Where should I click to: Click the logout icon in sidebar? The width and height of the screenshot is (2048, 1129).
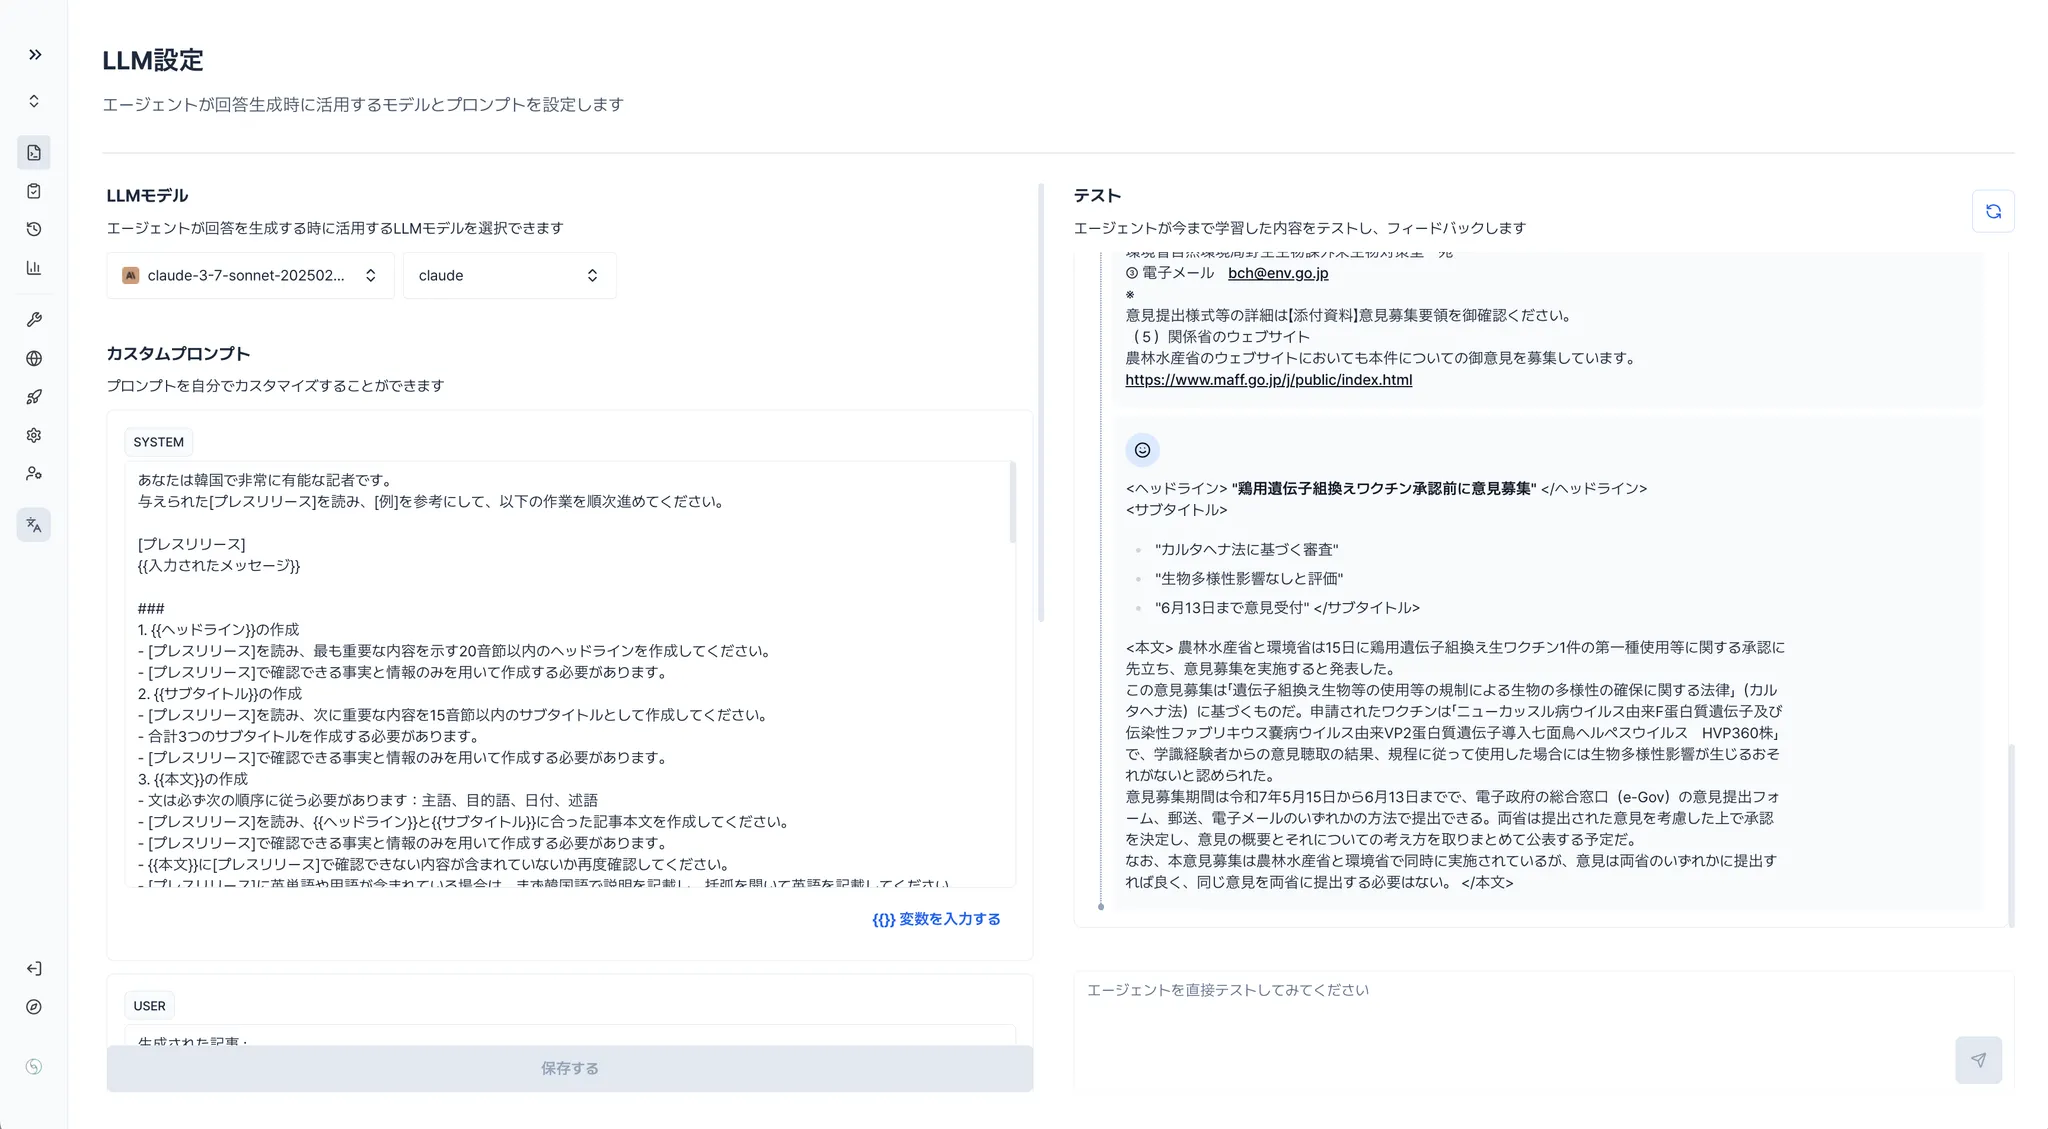point(34,968)
